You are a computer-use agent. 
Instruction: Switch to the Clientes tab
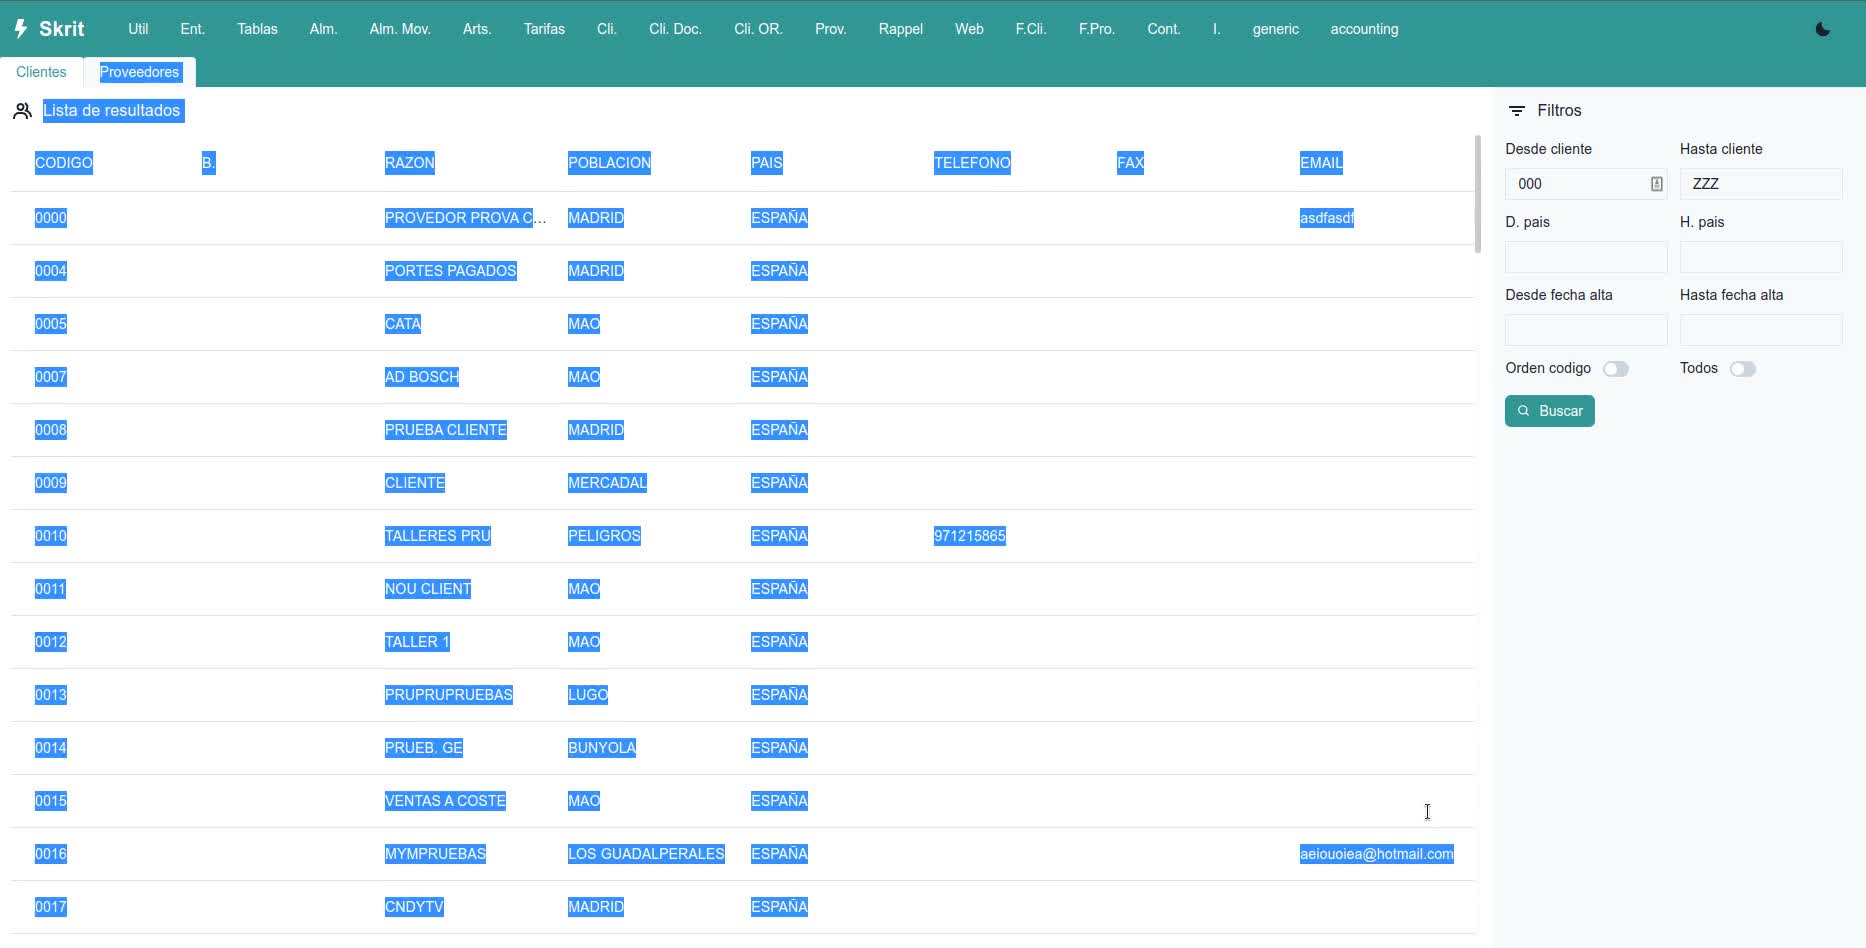pyautogui.click(x=41, y=72)
